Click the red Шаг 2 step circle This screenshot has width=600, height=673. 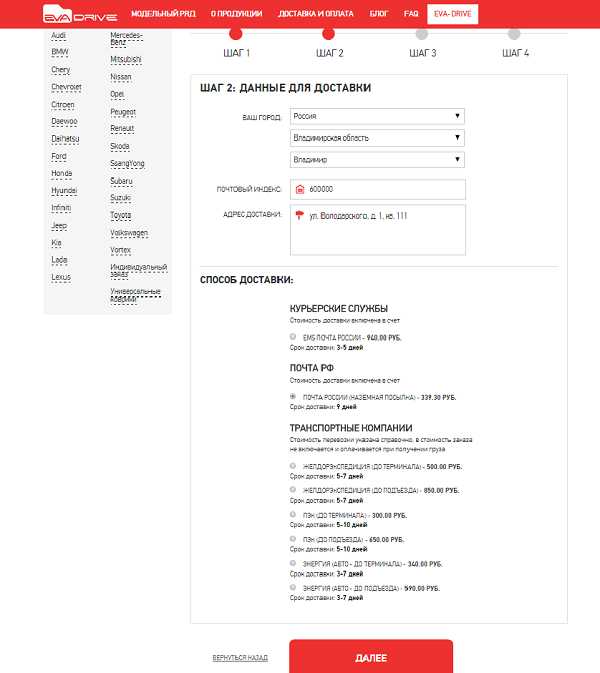click(329, 34)
